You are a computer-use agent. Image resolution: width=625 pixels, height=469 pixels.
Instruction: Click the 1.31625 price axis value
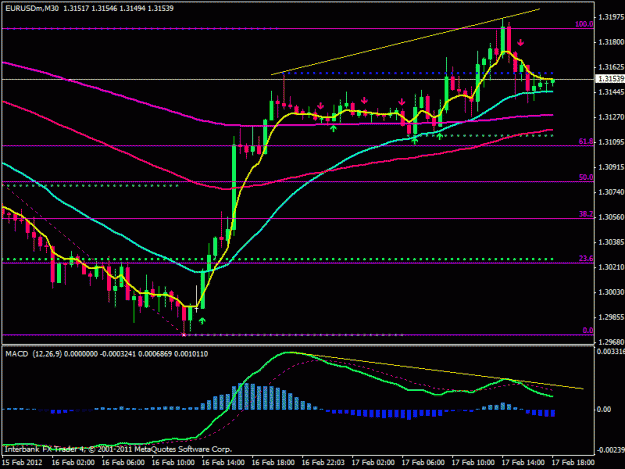click(x=611, y=67)
